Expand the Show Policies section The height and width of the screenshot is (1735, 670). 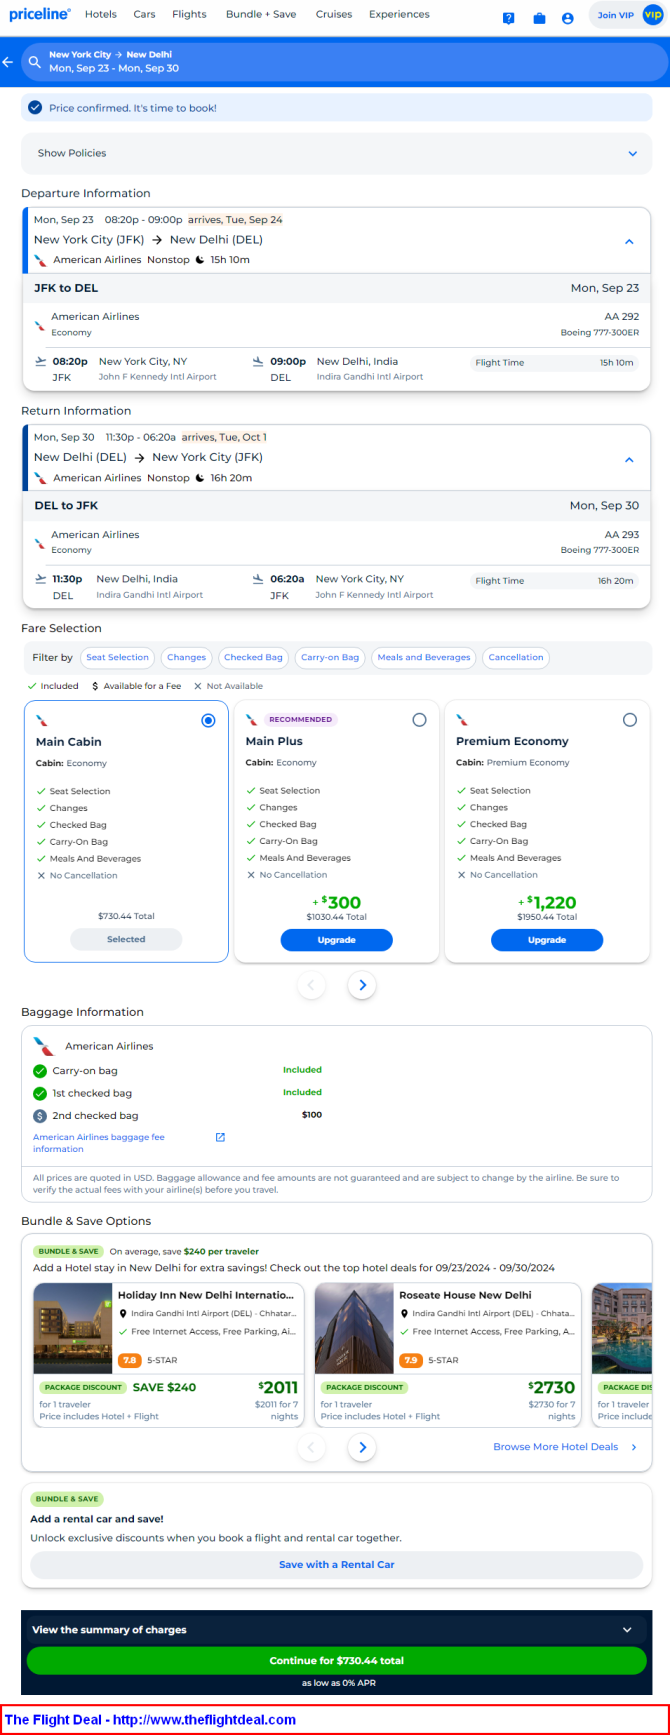(336, 153)
